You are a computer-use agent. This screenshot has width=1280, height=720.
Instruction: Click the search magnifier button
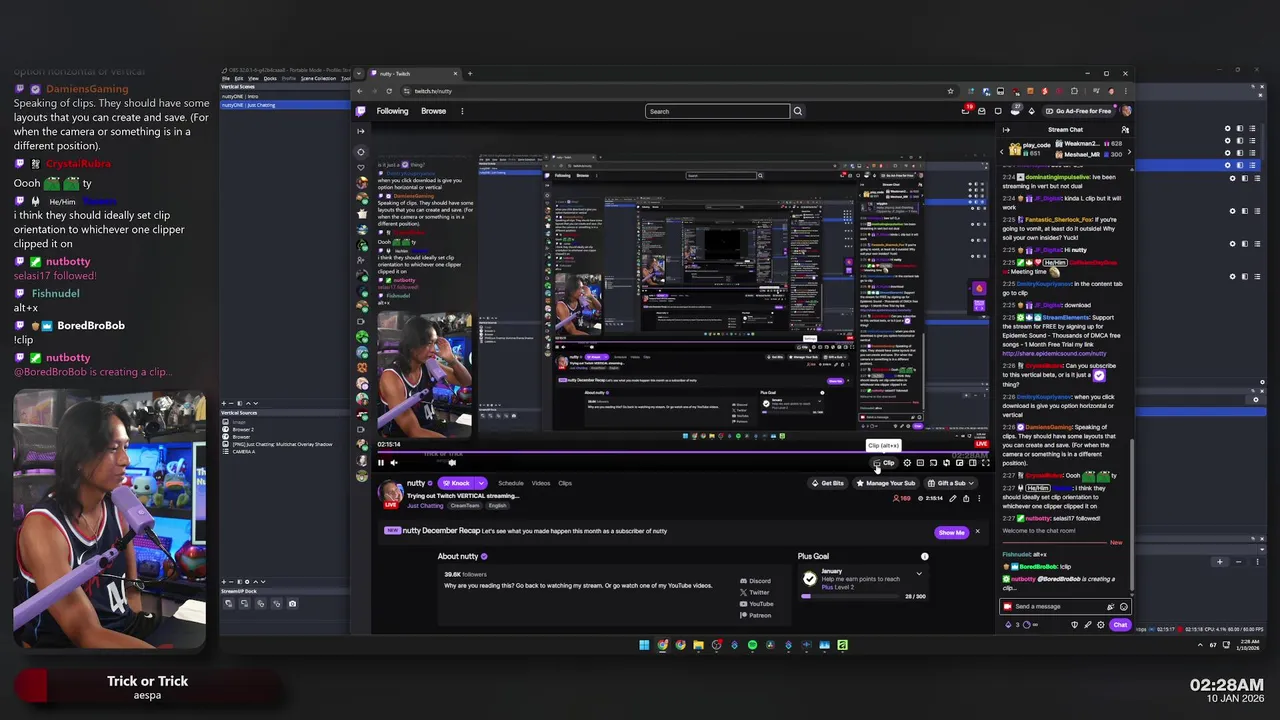pos(797,111)
